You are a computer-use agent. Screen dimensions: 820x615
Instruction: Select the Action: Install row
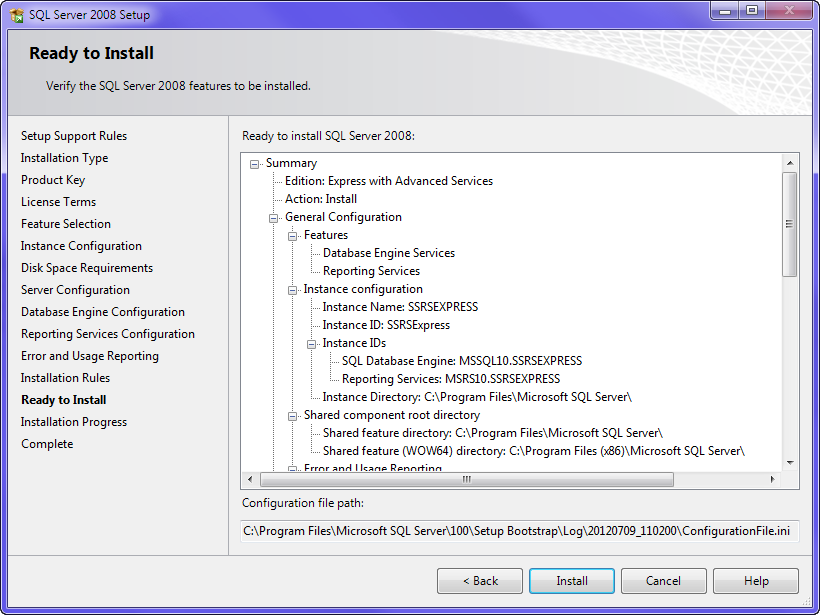click(x=321, y=199)
